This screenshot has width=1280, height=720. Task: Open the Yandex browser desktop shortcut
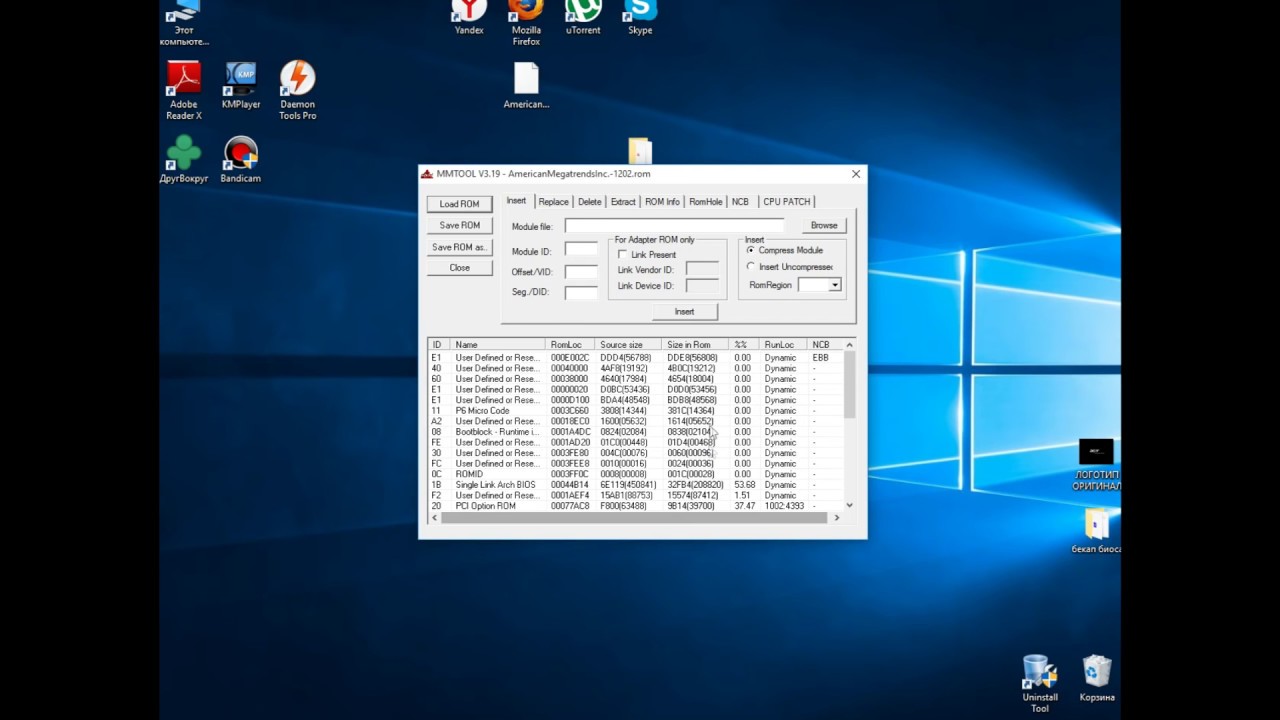(468, 18)
